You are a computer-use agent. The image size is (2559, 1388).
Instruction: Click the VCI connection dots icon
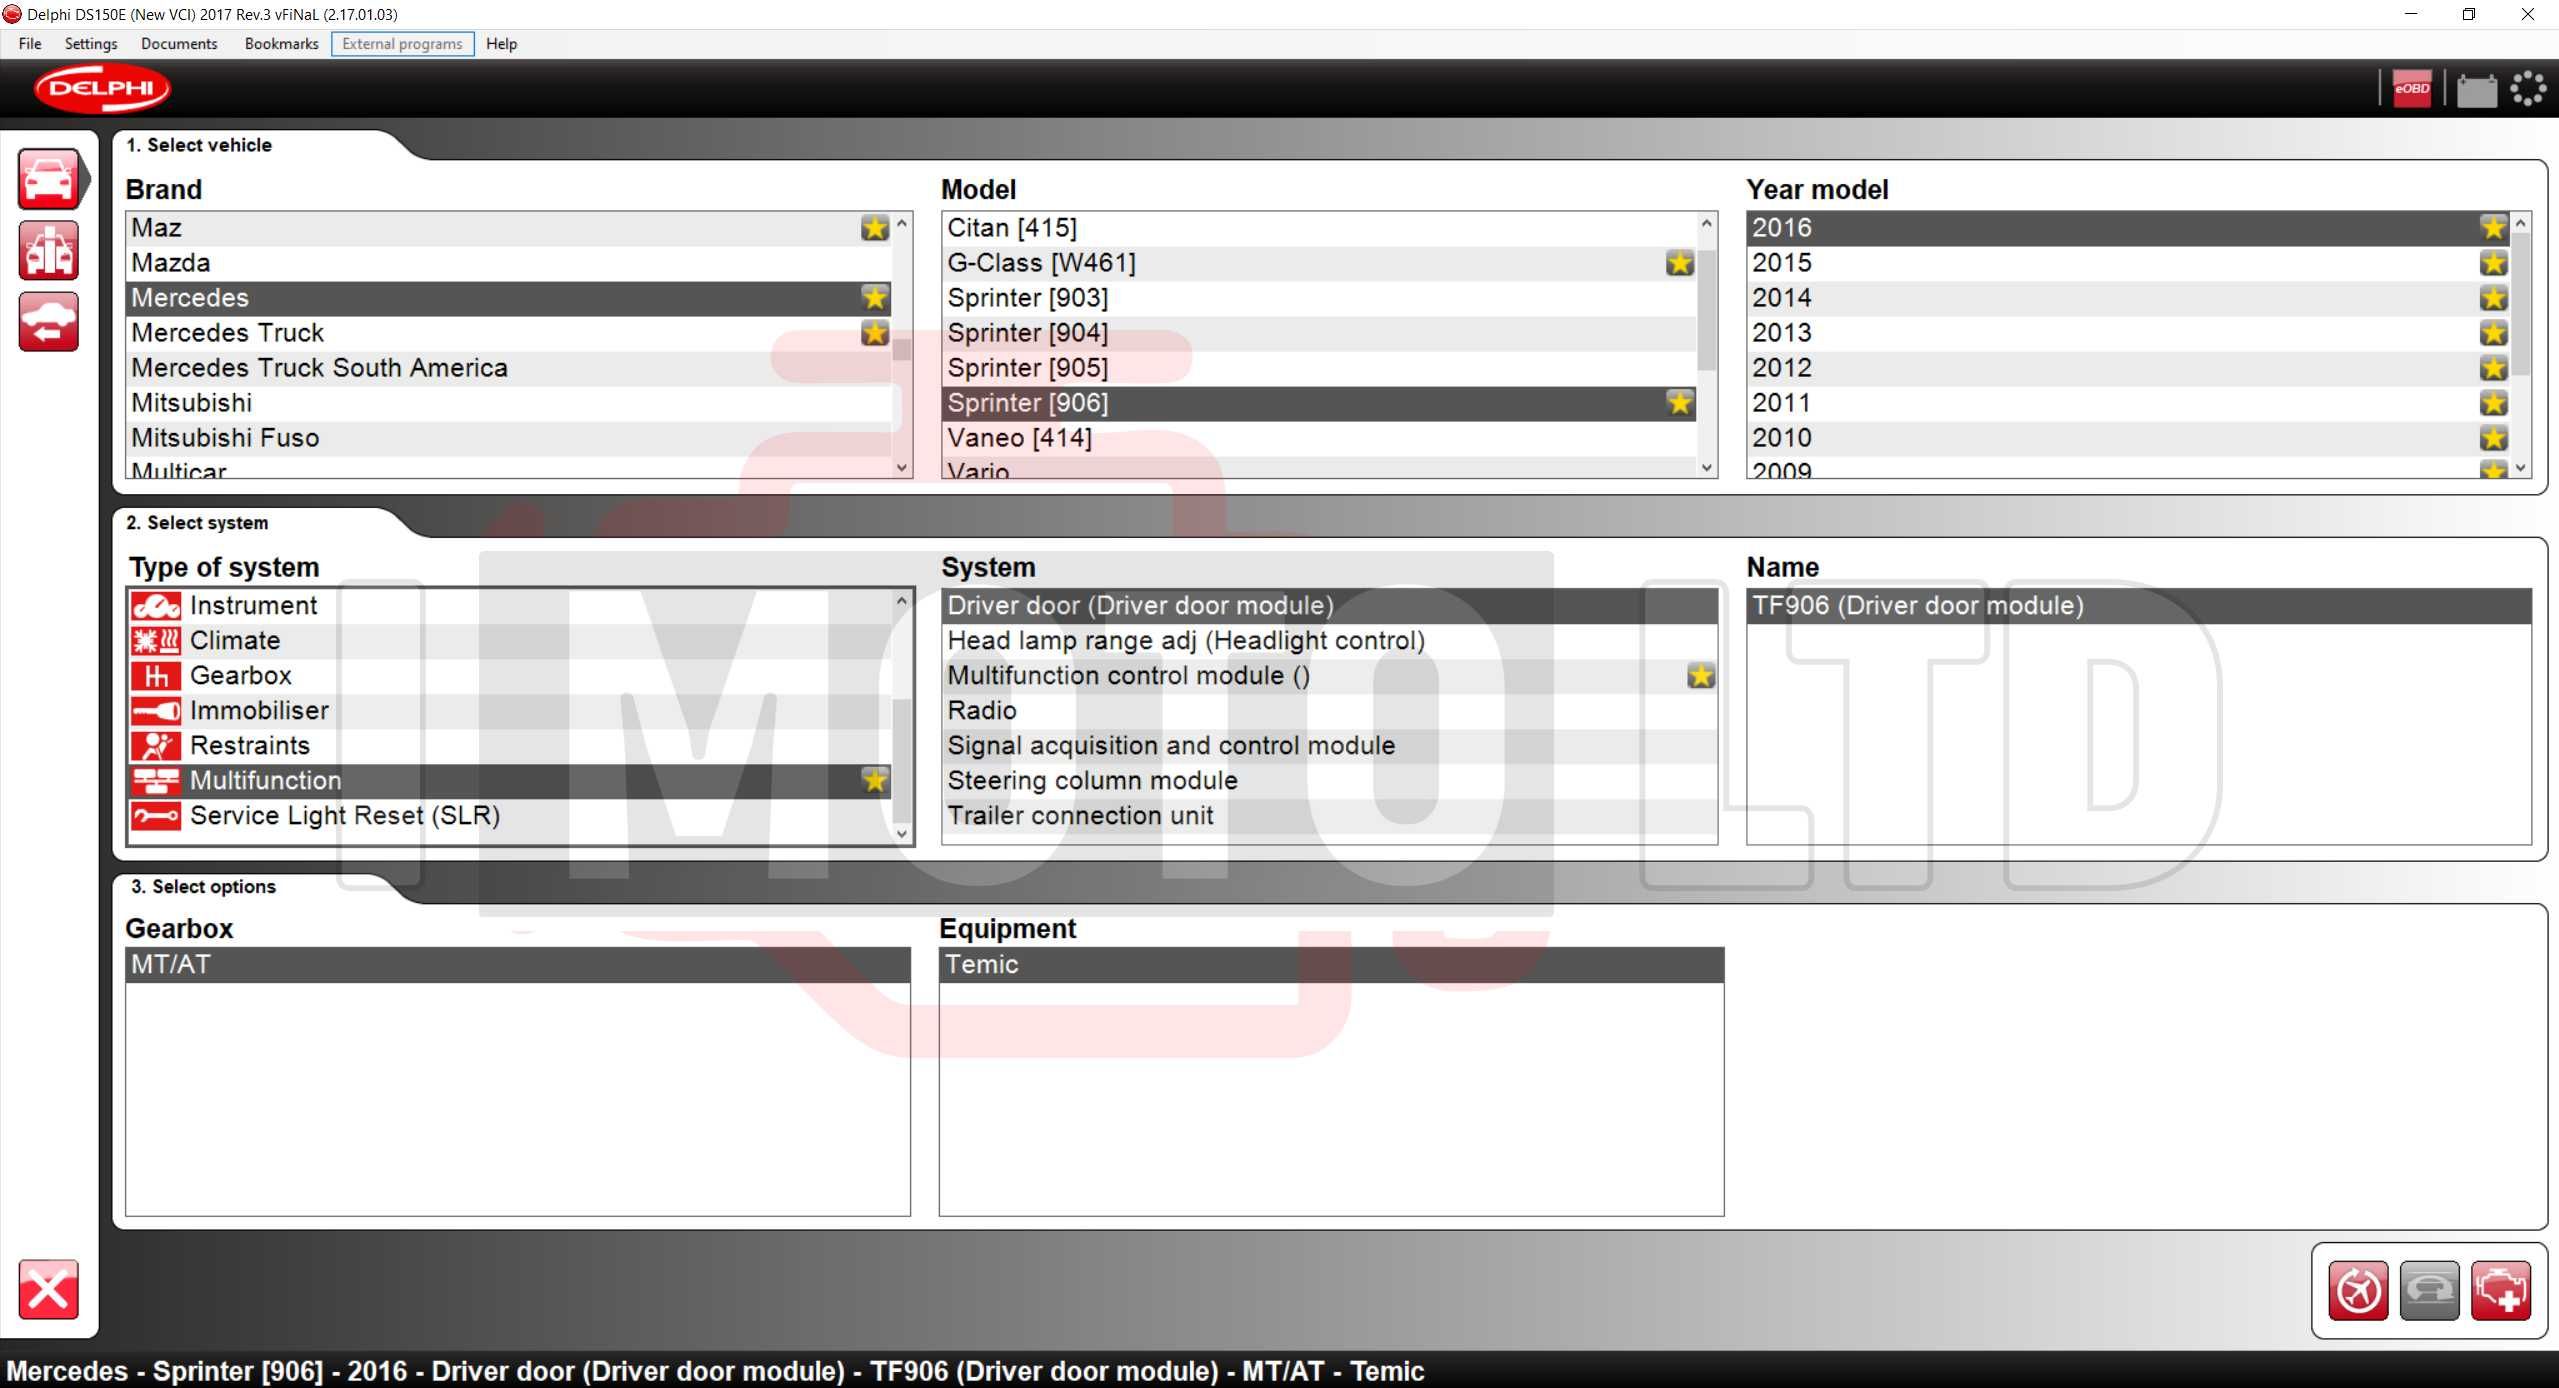(x=2528, y=89)
